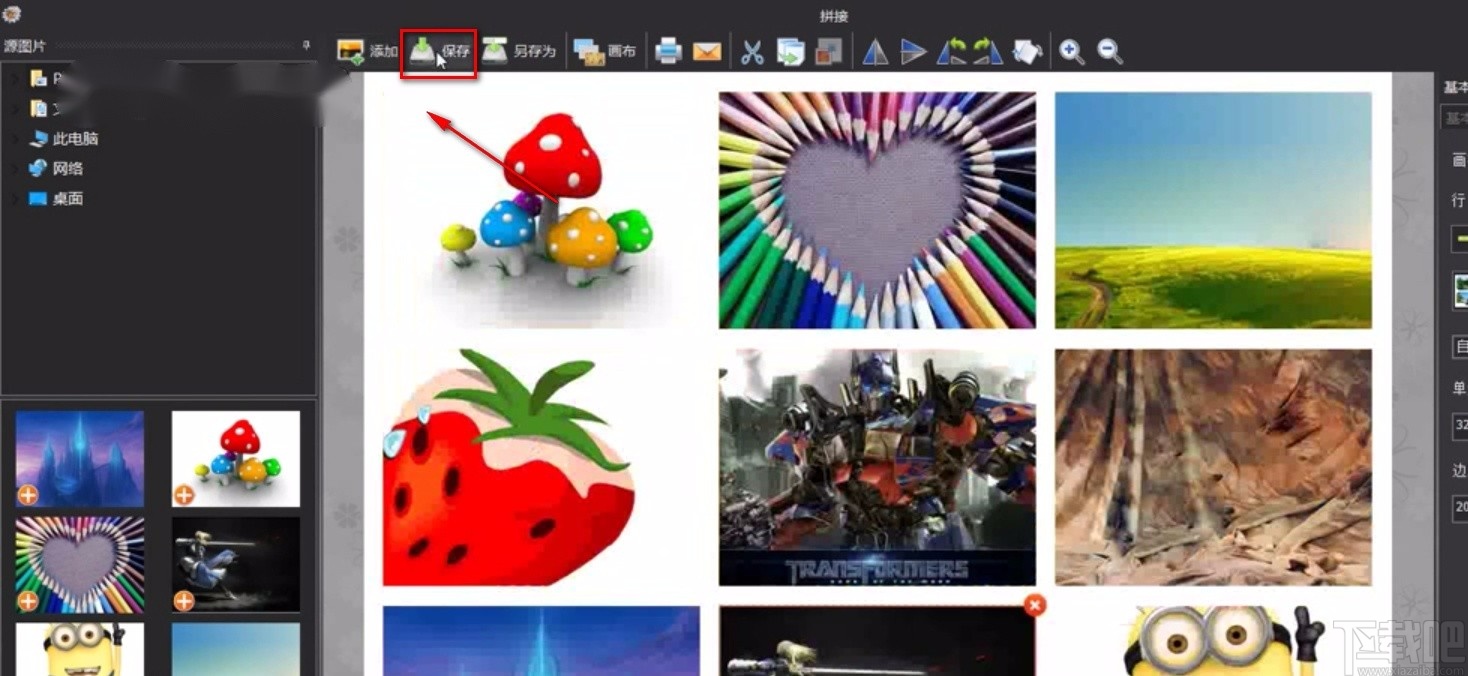Select 网络 in the folder tree
The height and width of the screenshot is (676, 1468).
pyautogui.click(x=67, y=169)
